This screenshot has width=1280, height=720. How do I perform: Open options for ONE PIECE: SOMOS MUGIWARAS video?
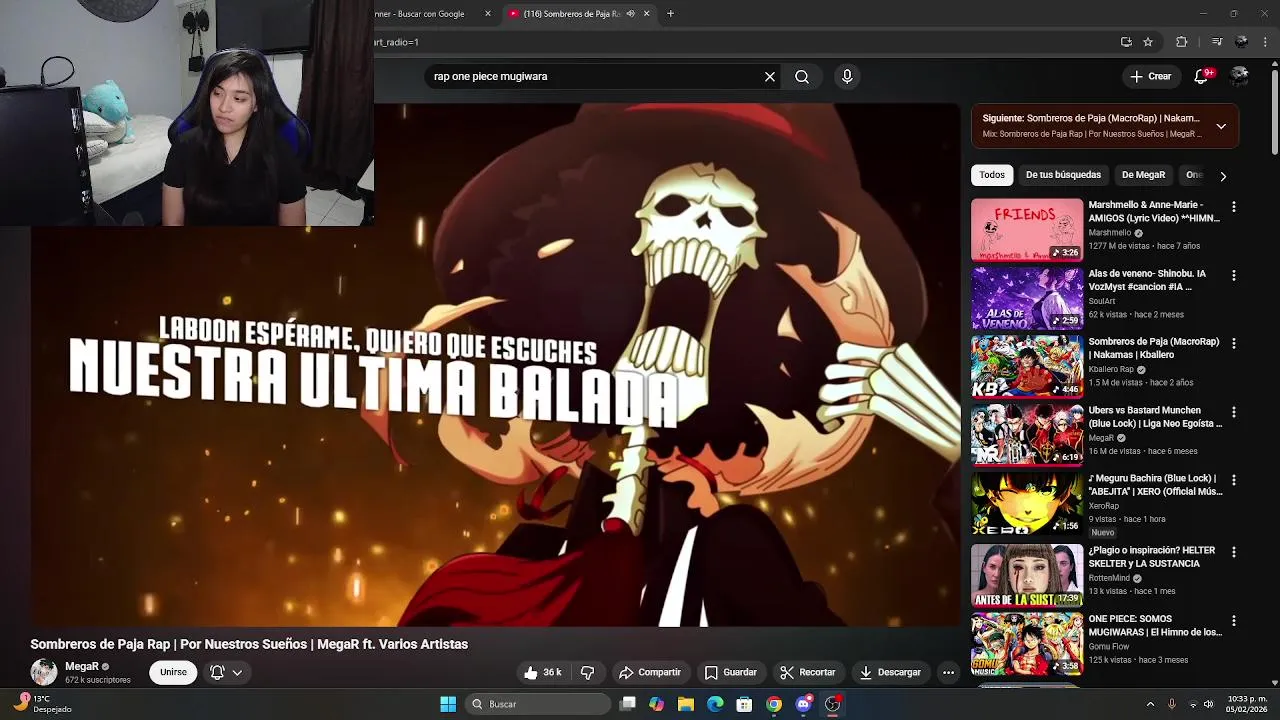(1234, 621)
